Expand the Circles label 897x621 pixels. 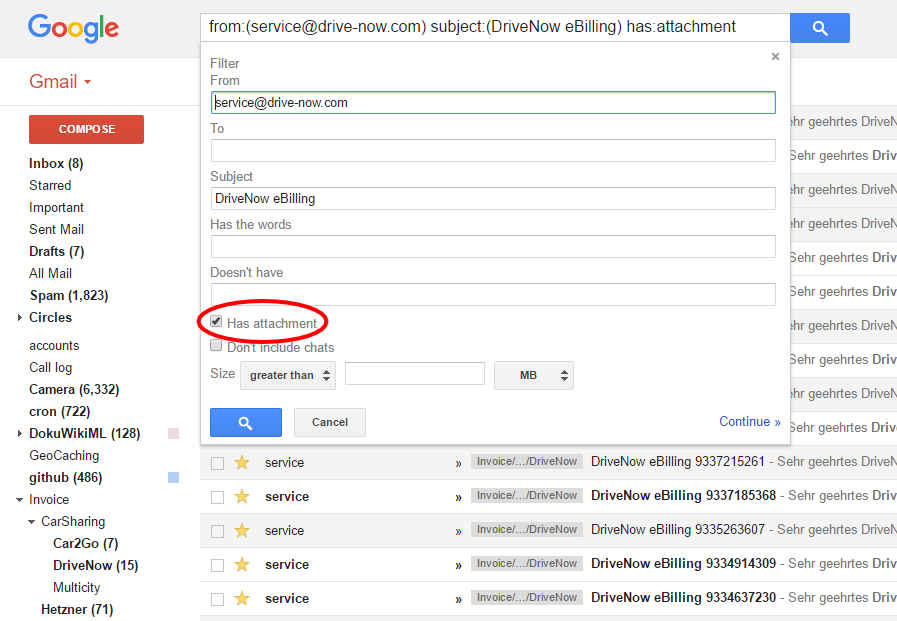point(19,317)
